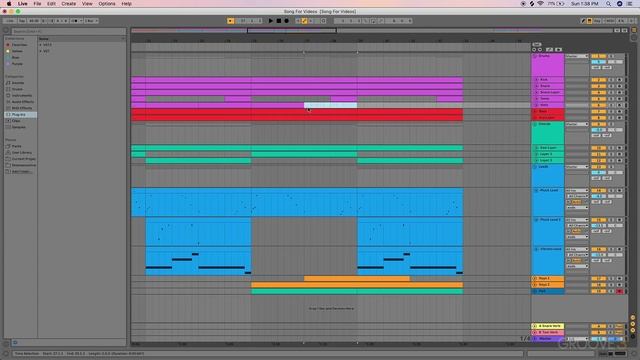Viewport: 640px width, 360px height.
Task: Start playback with the Play button
Action: point(271,21)
